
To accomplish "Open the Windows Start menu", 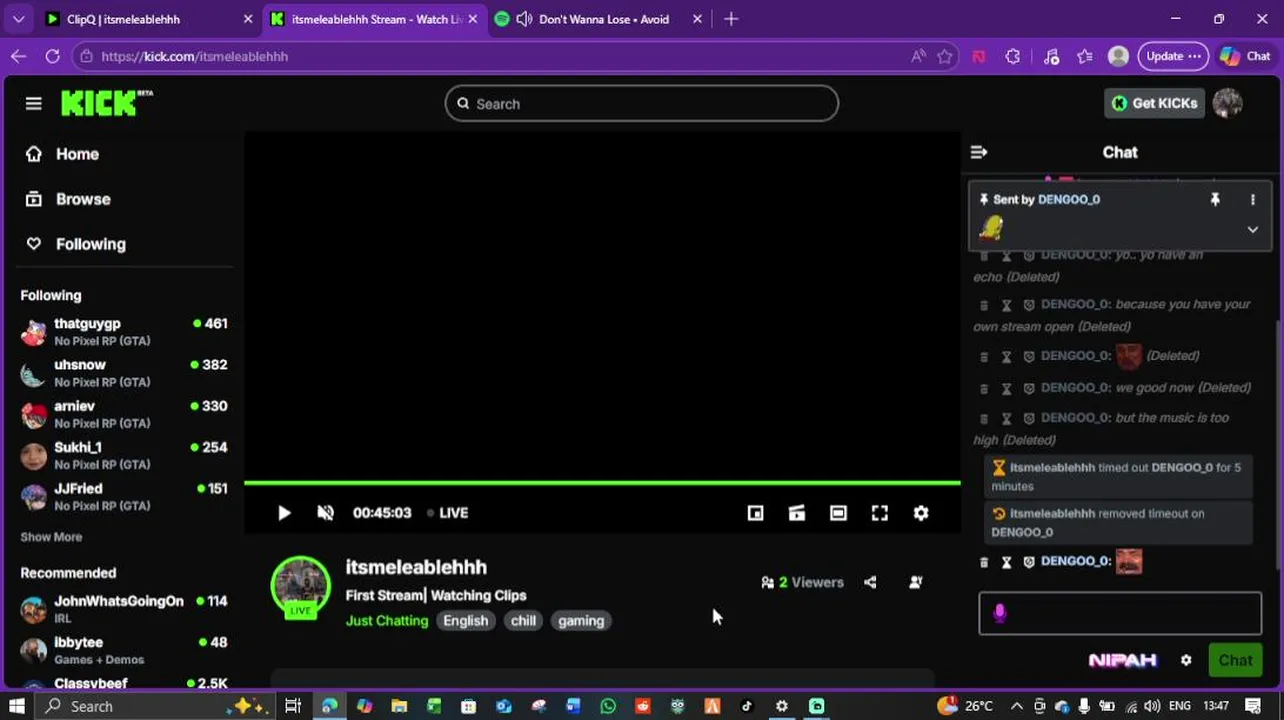I will pos(17,706).
